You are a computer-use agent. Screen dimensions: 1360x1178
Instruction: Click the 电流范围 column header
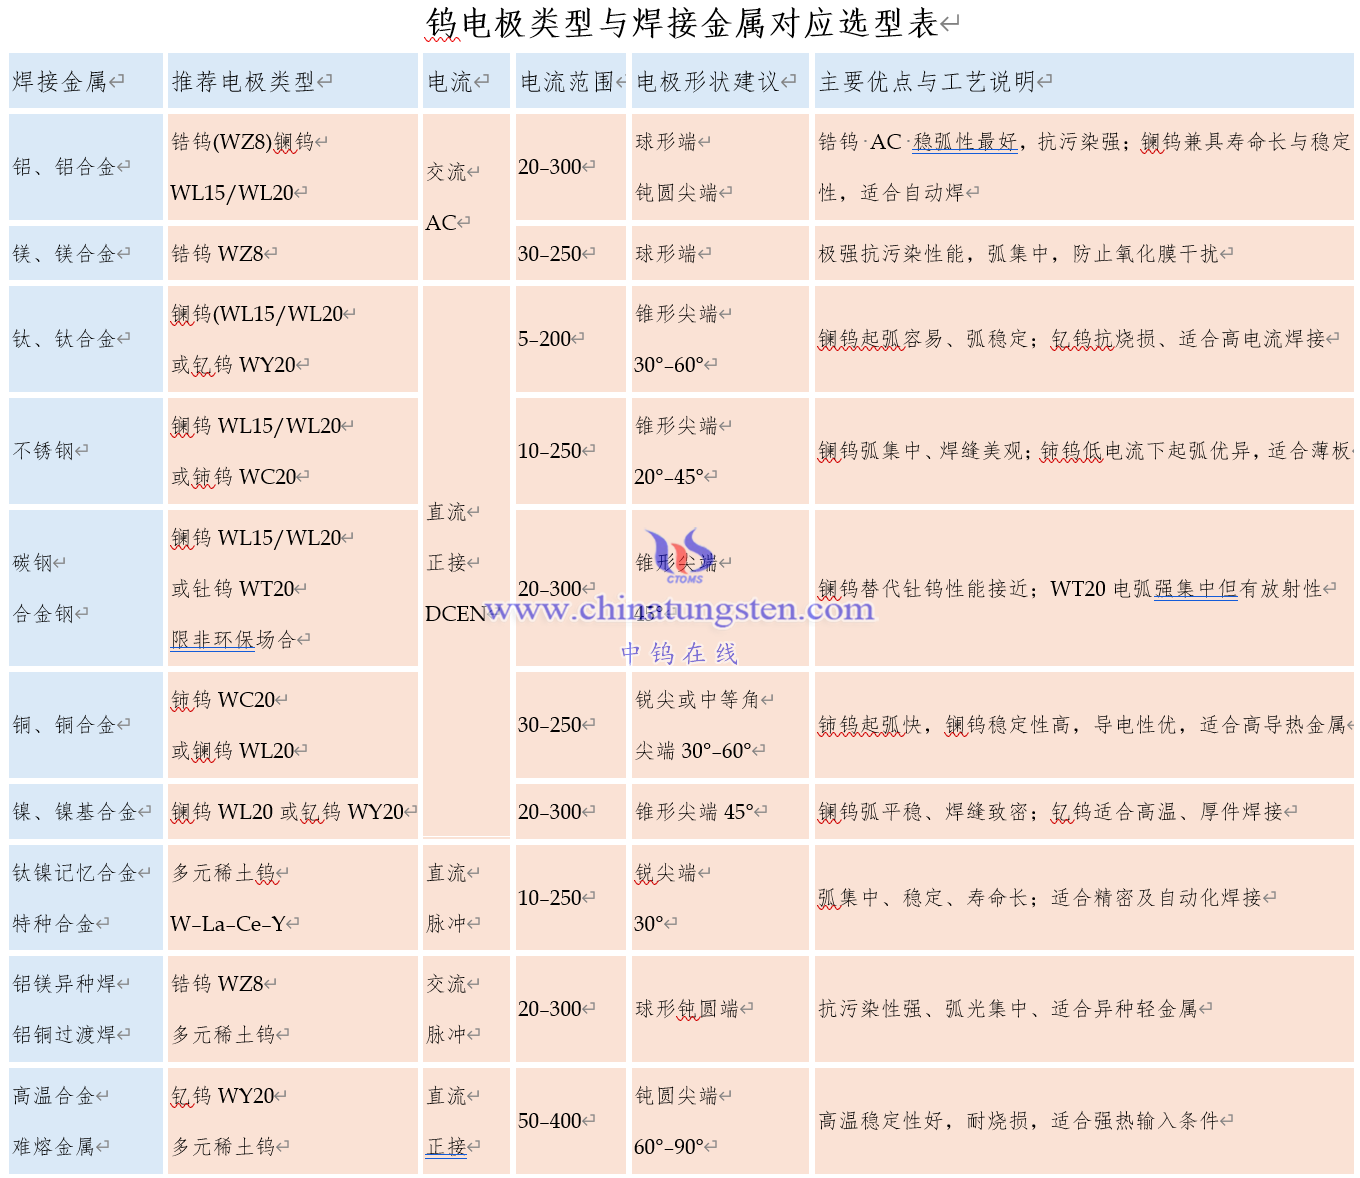pos(566,82)
